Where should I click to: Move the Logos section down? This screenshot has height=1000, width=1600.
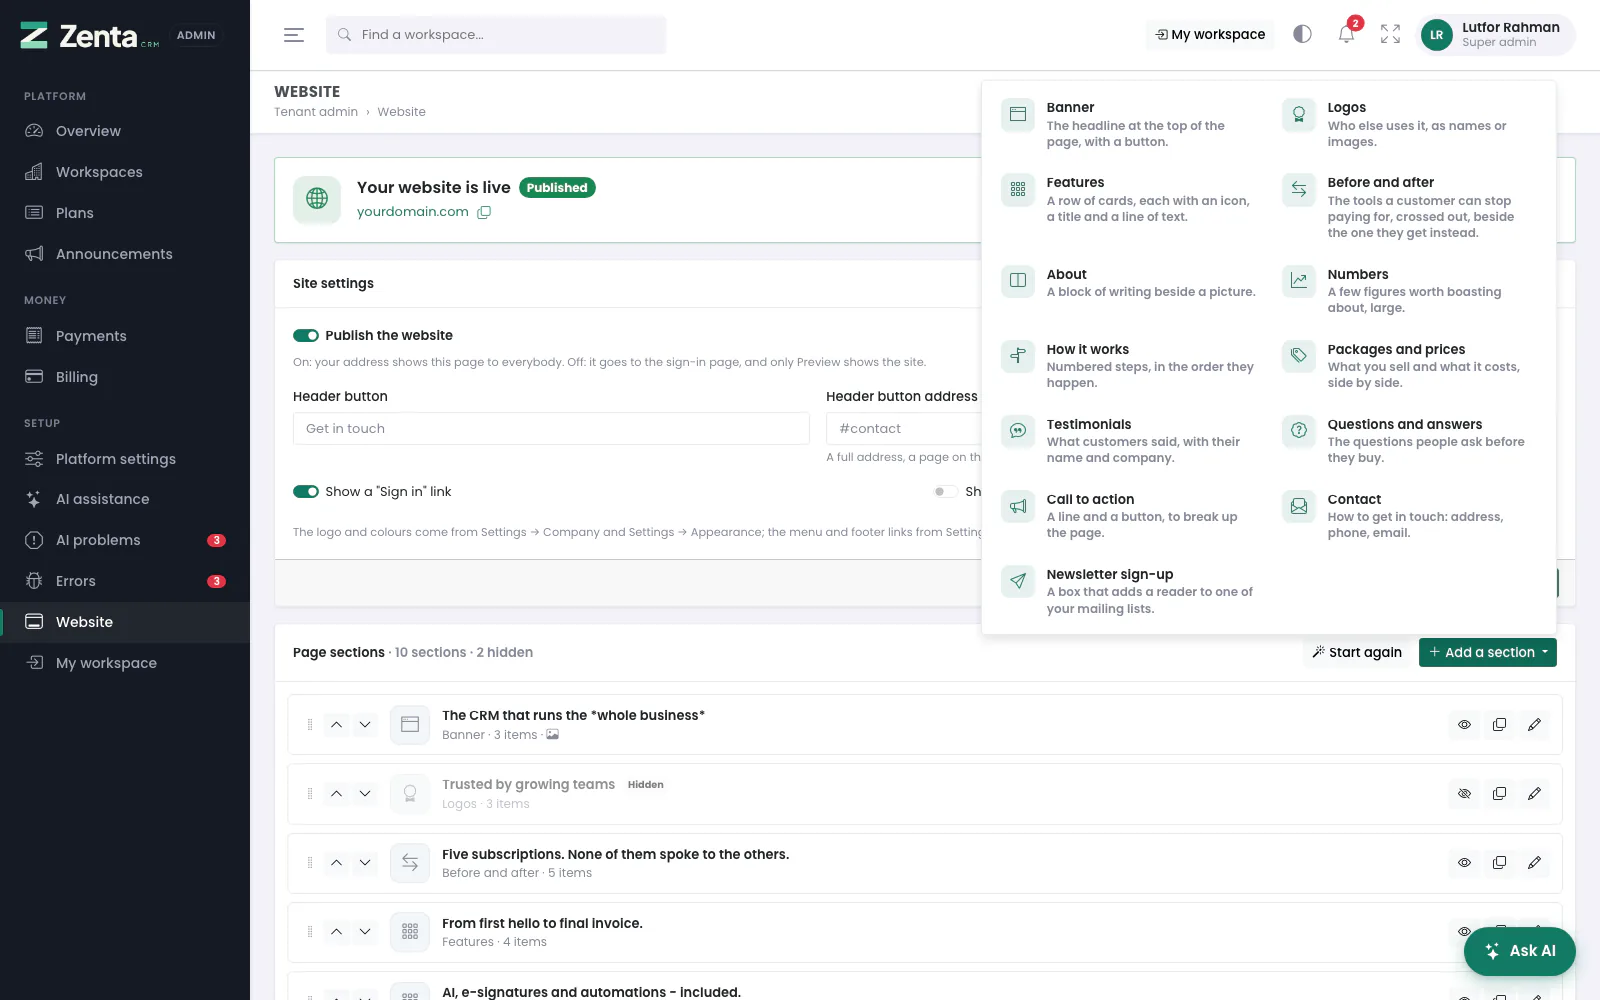365,794
